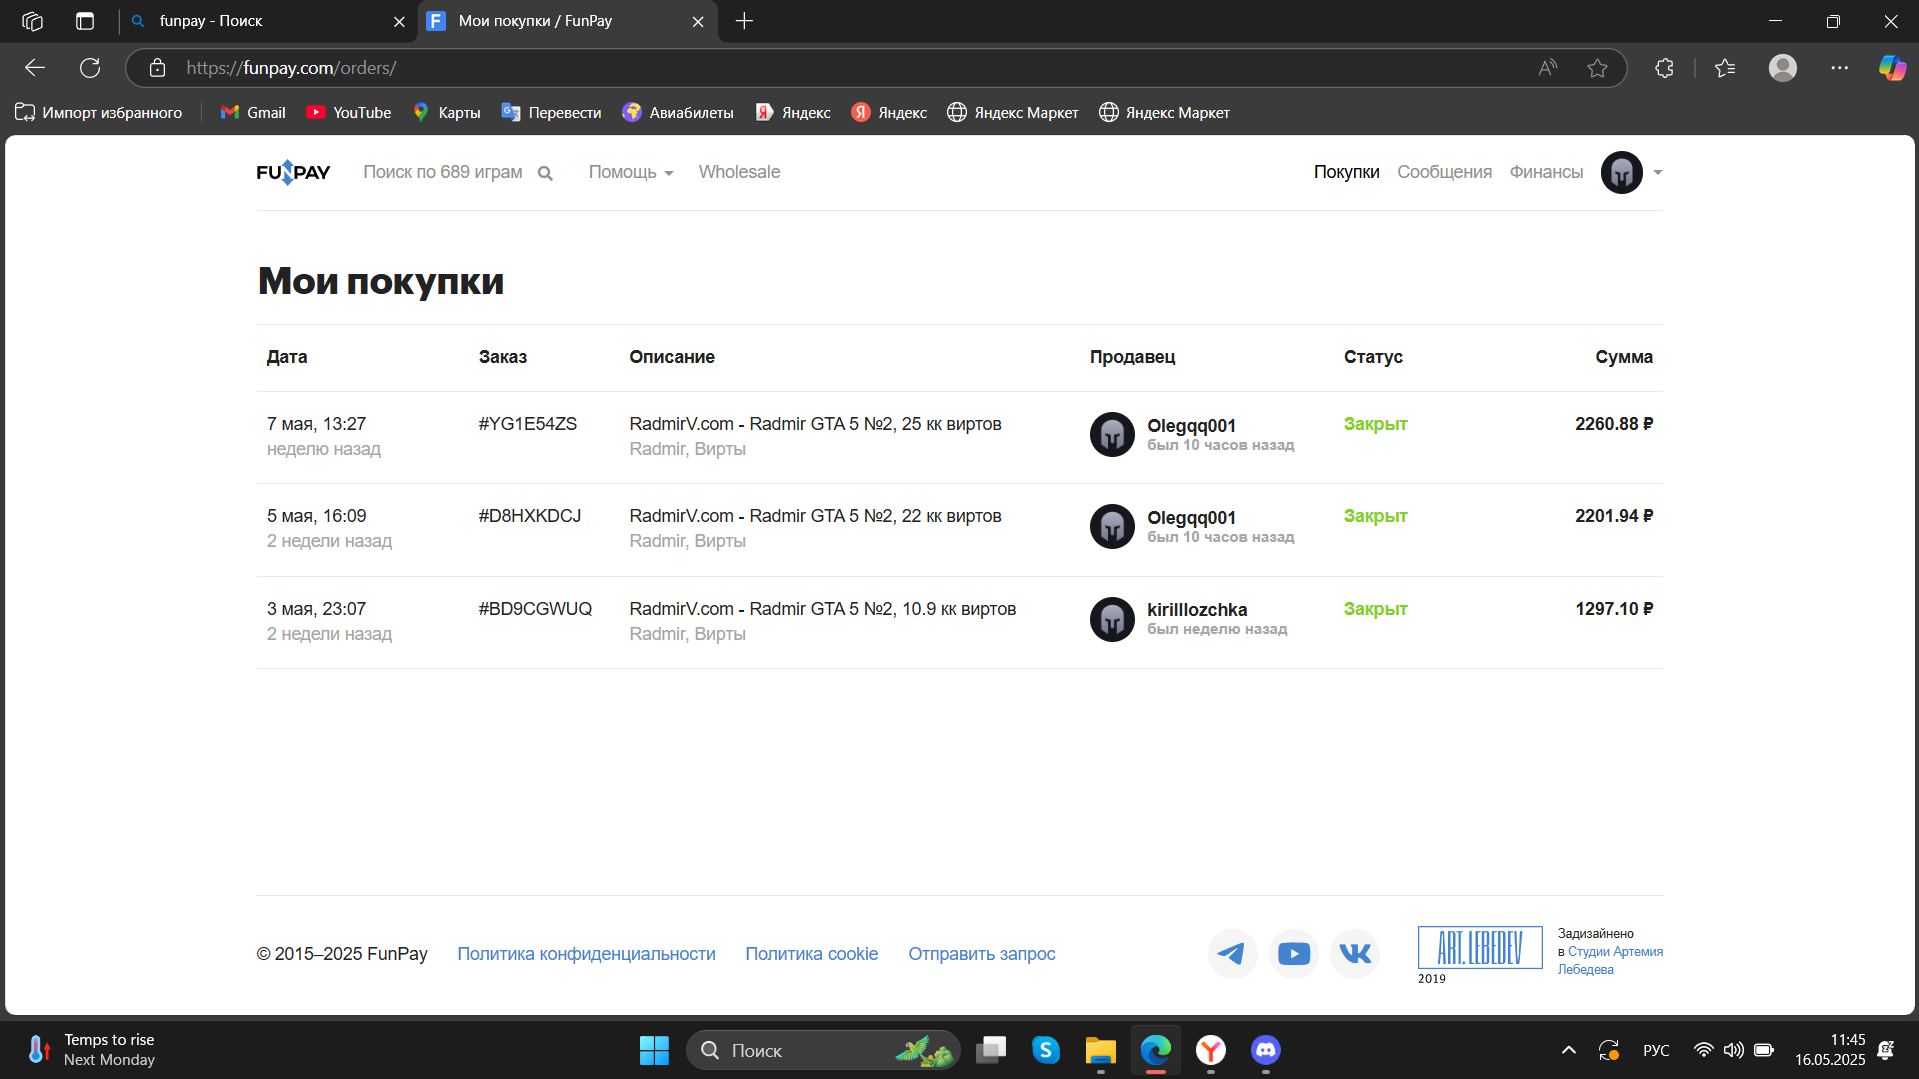Toggle the Read aloud icon in address bar
The width and height of the screenshot is (1919, 1079).
(1548, 68)
